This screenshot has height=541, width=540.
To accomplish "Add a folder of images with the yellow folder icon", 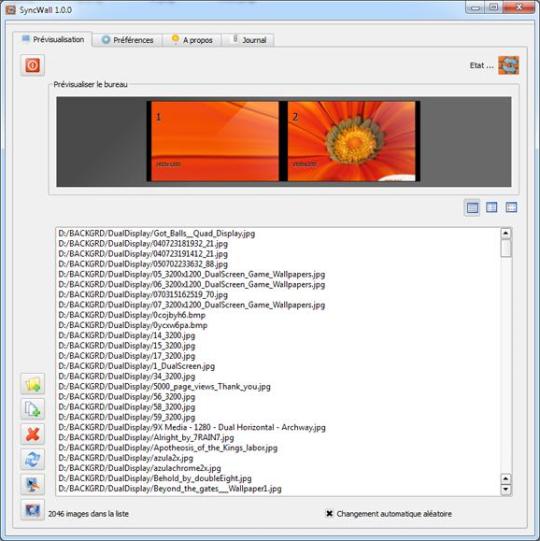I will pyautogui.click(x=32, y=384).
